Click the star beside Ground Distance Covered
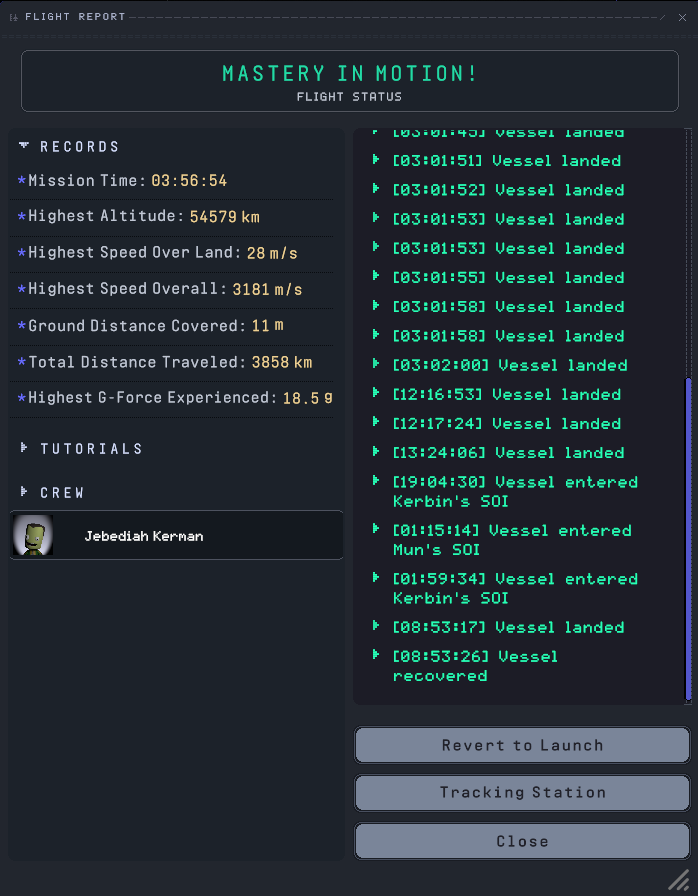This screenshot has height=896, width=698. click(x=22, y=326)
